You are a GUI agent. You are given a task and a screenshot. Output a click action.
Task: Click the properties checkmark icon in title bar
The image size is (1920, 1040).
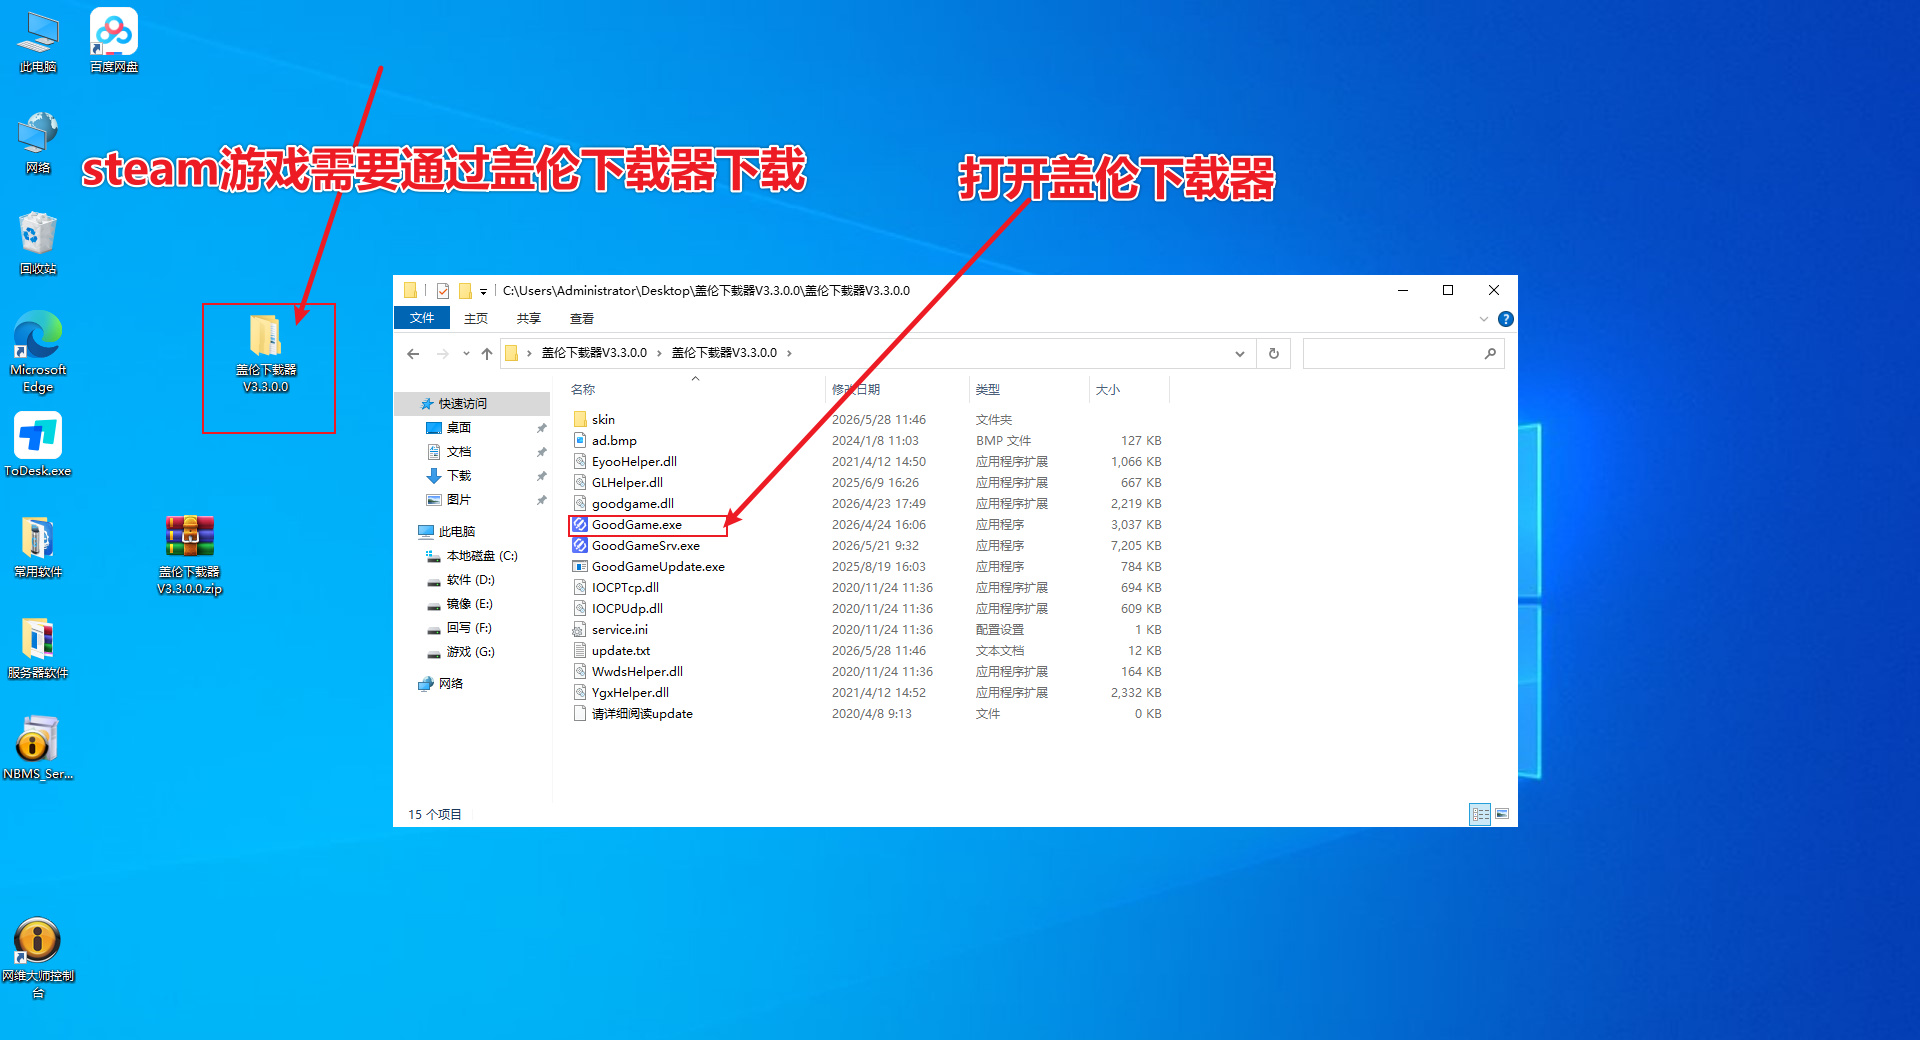point(442,291)
